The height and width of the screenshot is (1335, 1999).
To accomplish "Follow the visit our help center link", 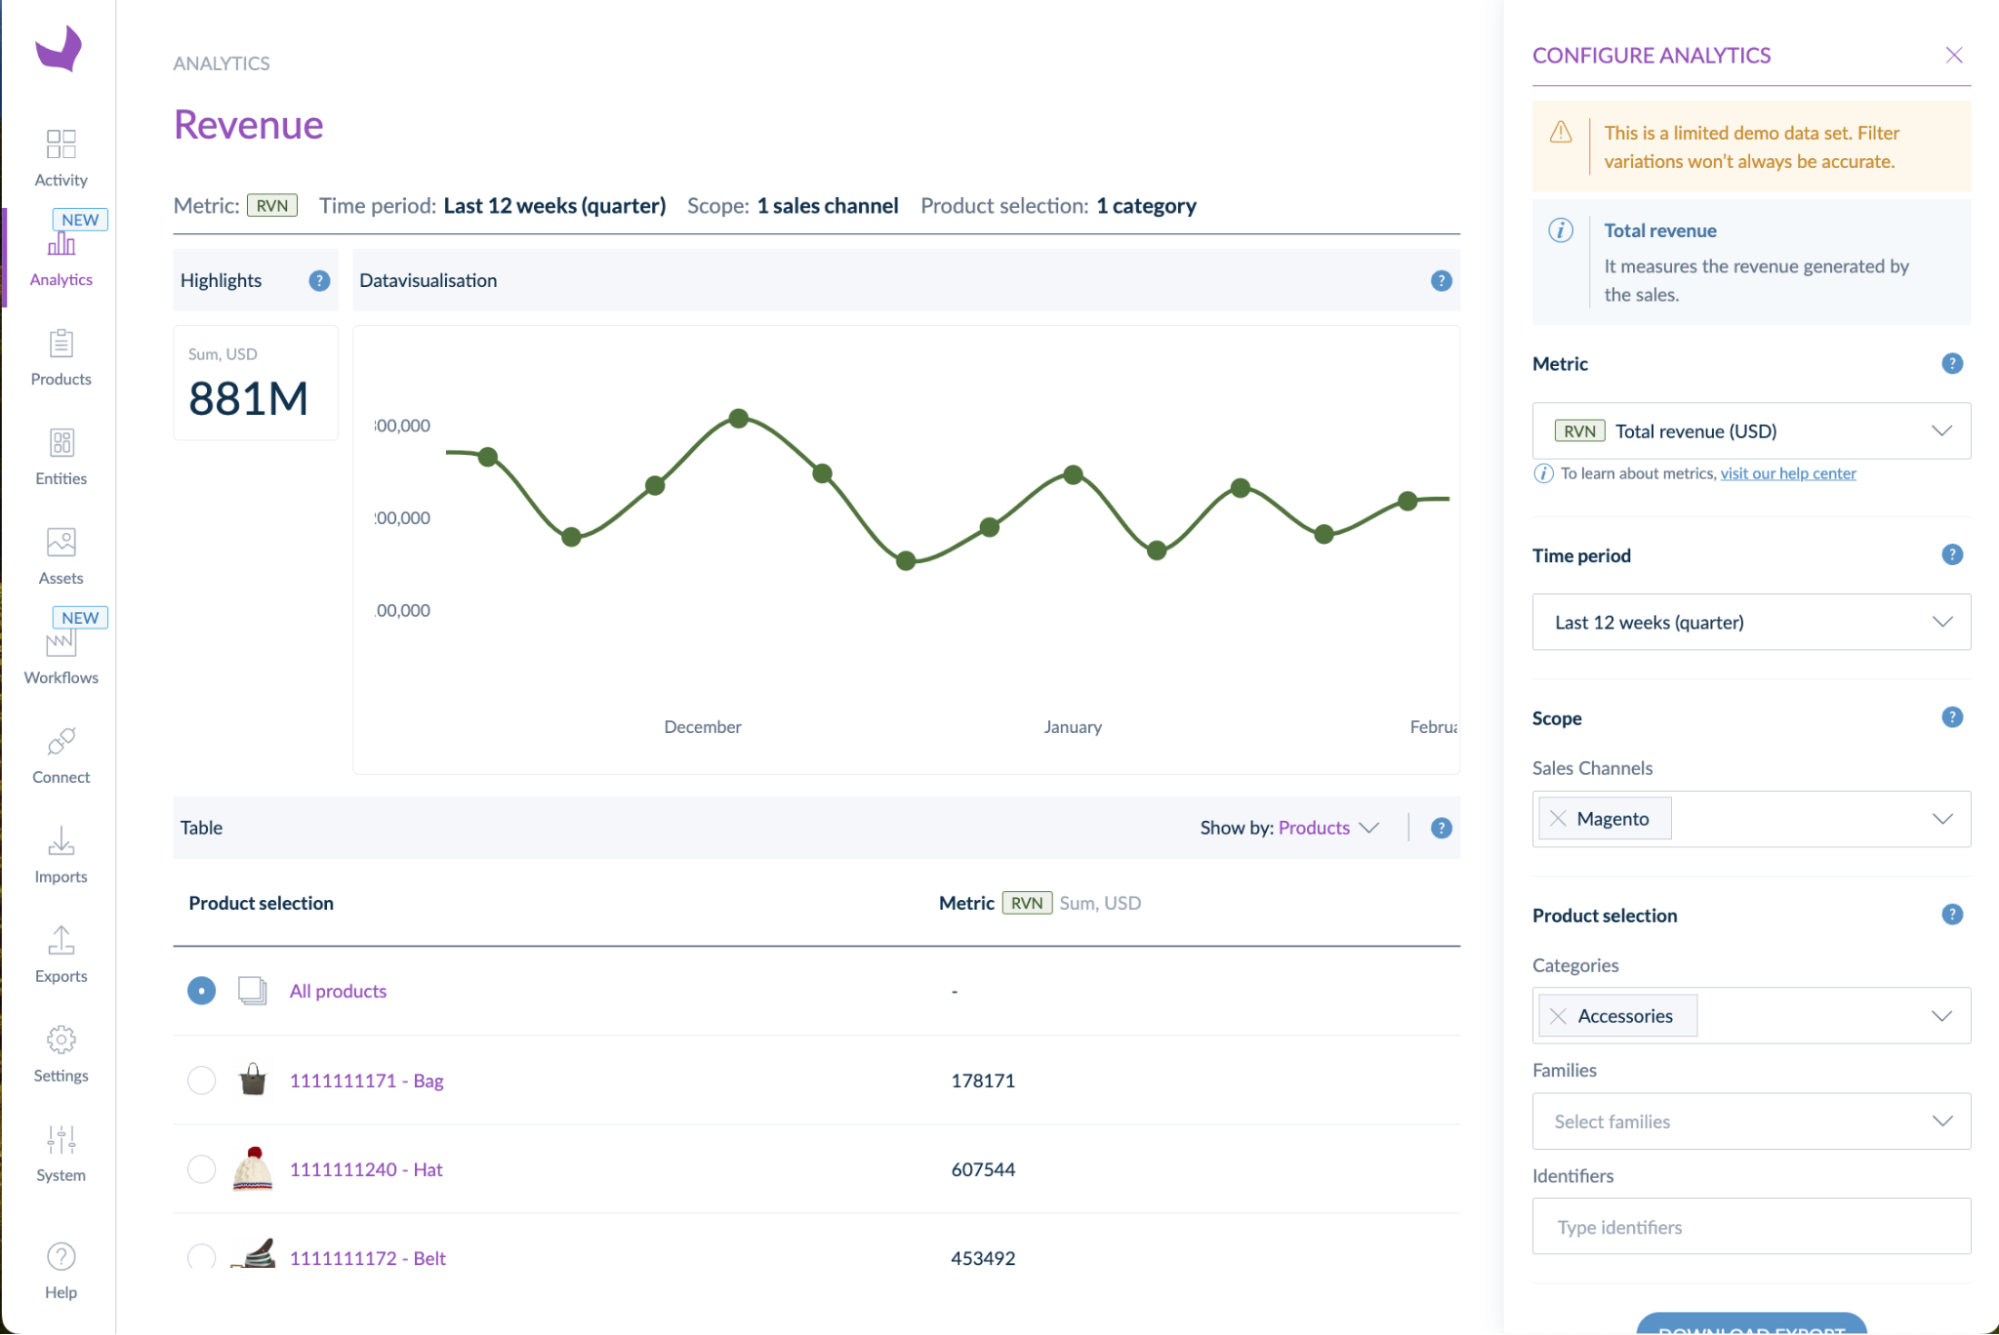I will (x=1787, y=473).
